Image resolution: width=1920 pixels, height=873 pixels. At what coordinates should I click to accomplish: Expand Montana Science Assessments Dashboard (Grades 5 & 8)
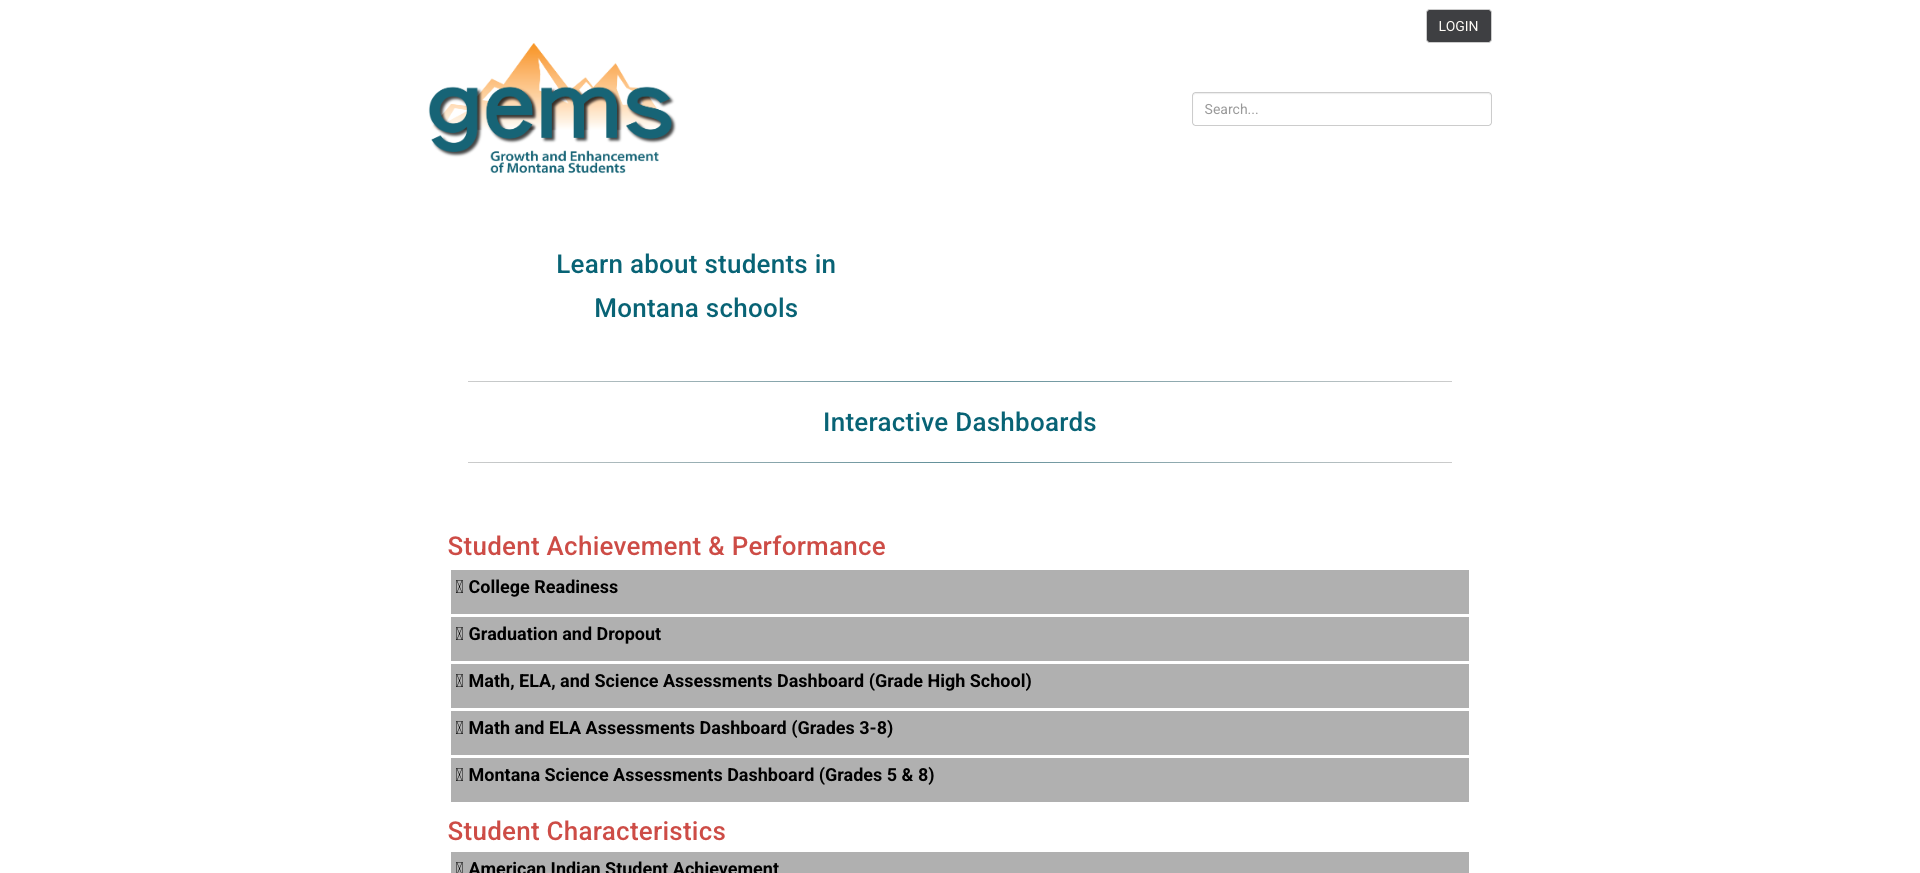[x=959, y=780]
